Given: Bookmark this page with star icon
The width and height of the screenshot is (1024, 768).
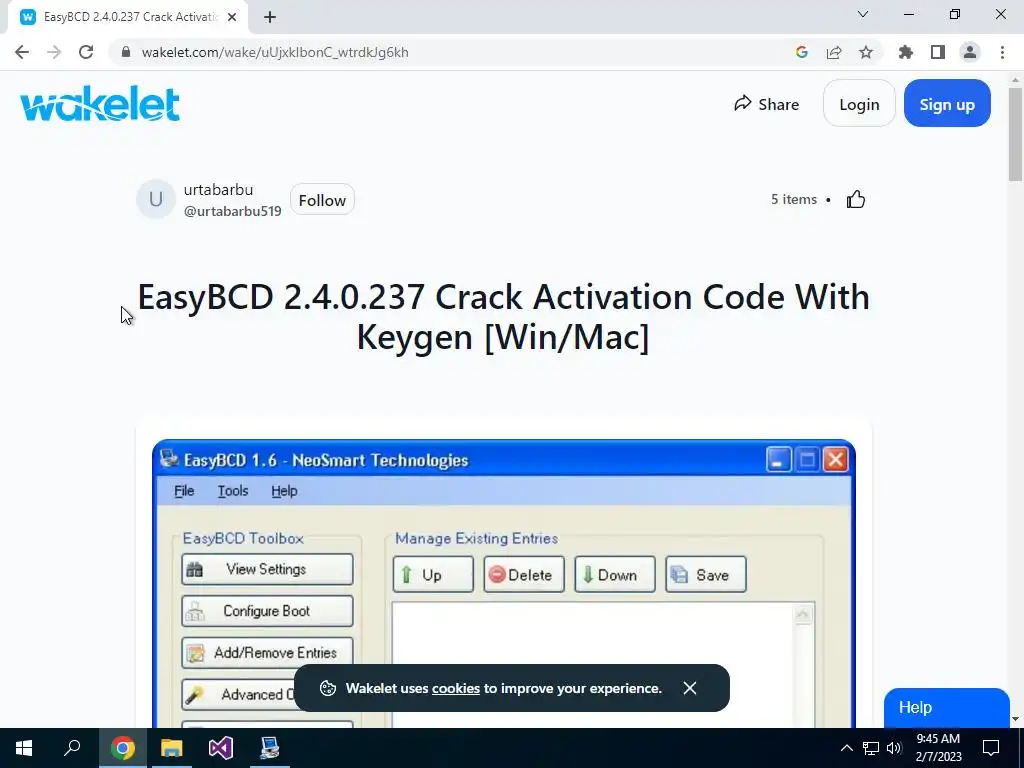Looking at the screenshot, I should (x=866, y=52).
